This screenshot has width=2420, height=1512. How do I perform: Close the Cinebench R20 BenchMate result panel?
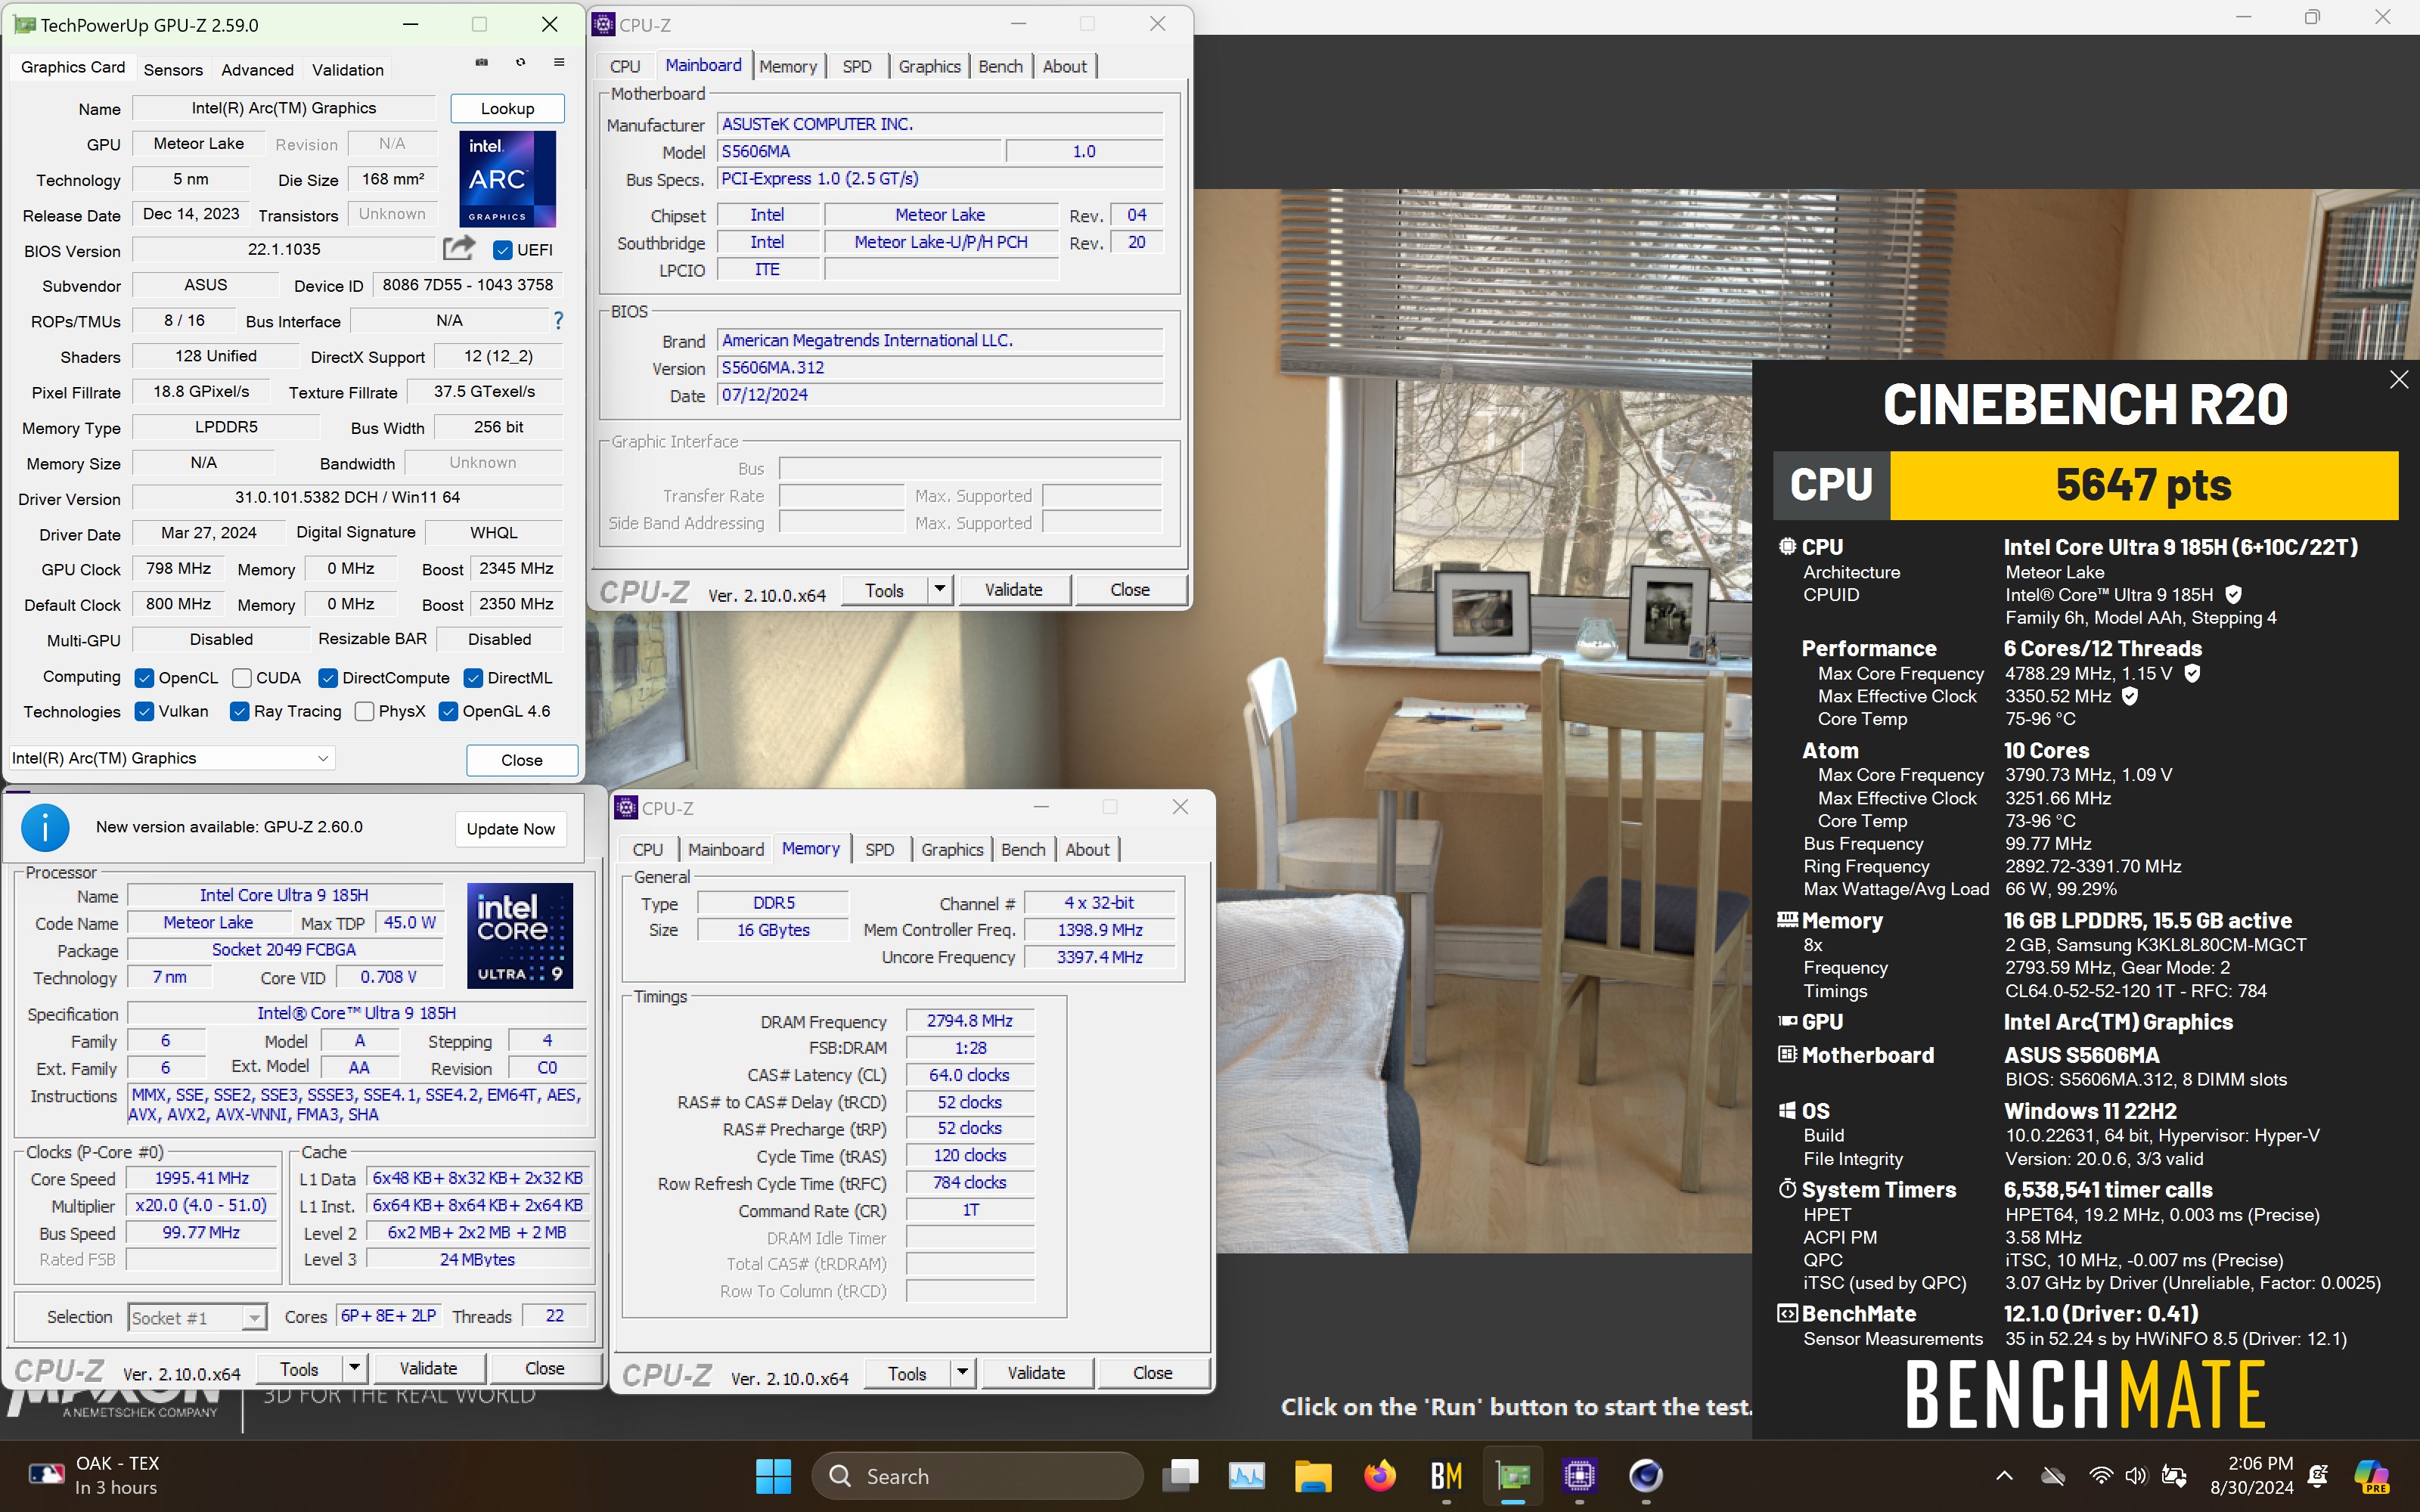(x=2398, y=380)
